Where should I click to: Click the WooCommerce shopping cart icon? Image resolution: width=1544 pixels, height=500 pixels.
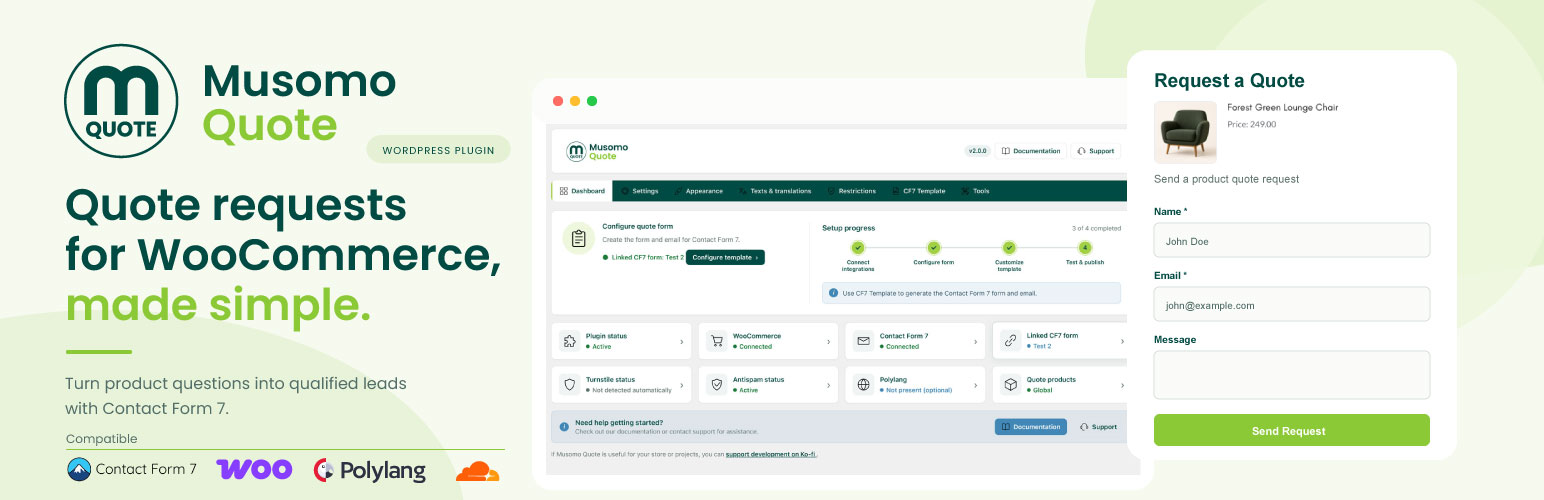click(716, 341)
